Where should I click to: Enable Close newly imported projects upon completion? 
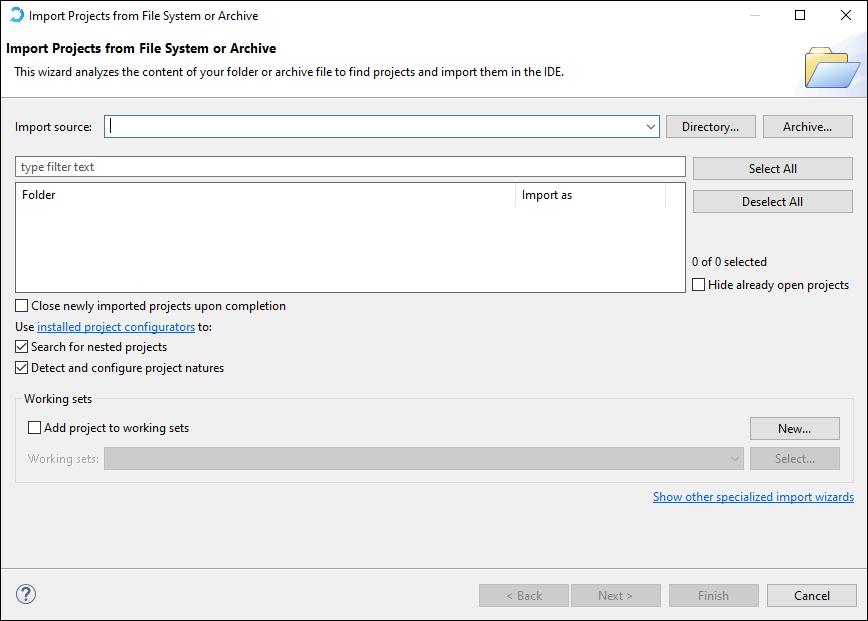[x=22, y=306]
